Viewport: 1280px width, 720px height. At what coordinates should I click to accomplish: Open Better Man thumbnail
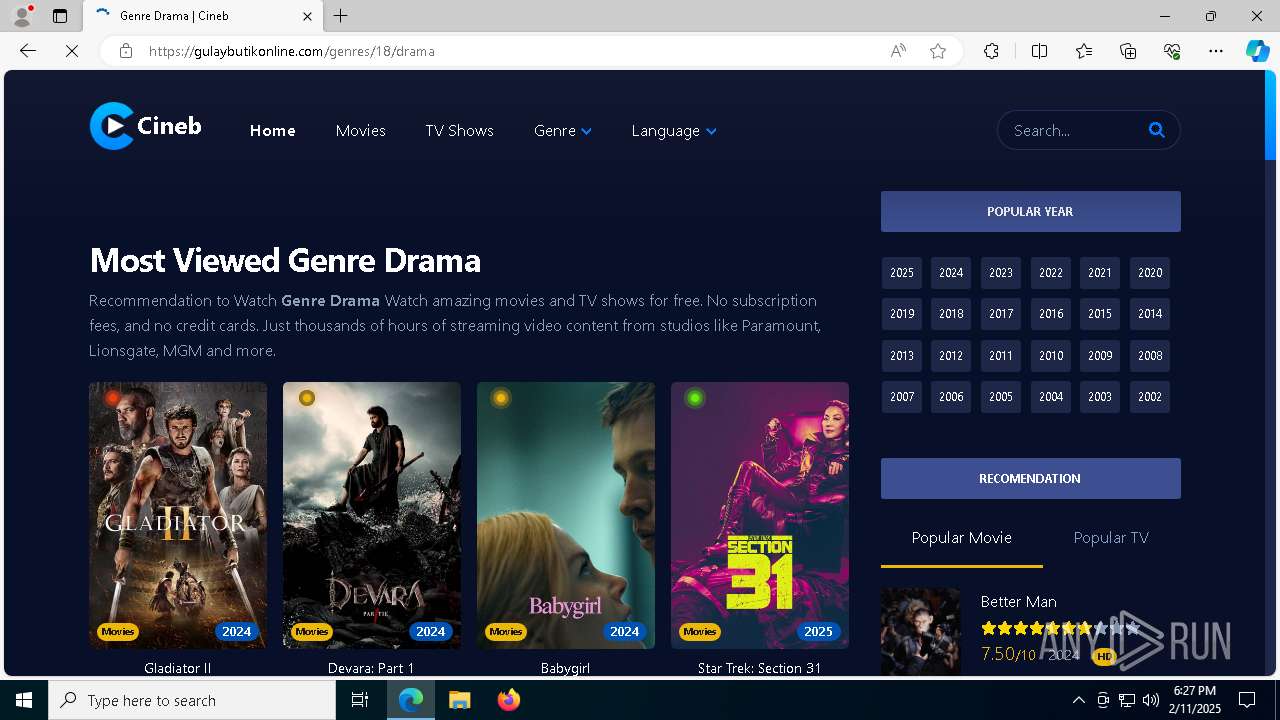pyautogui.click(x=921, y=632)
